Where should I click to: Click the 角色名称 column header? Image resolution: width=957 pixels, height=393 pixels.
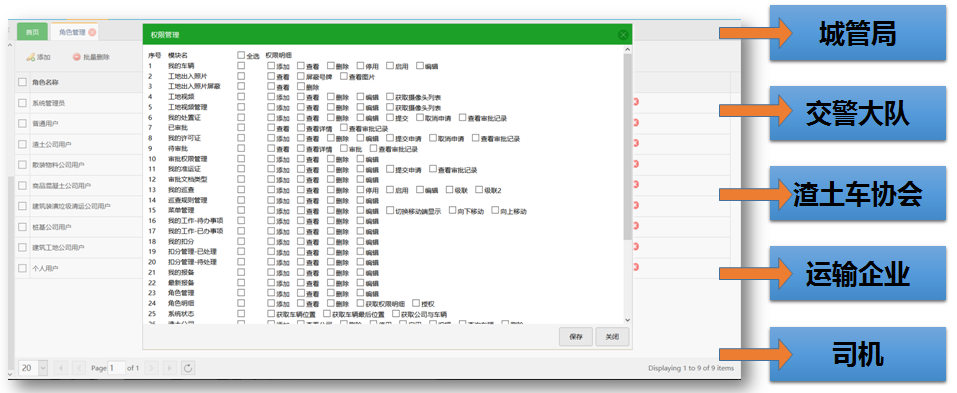(45, 82)
